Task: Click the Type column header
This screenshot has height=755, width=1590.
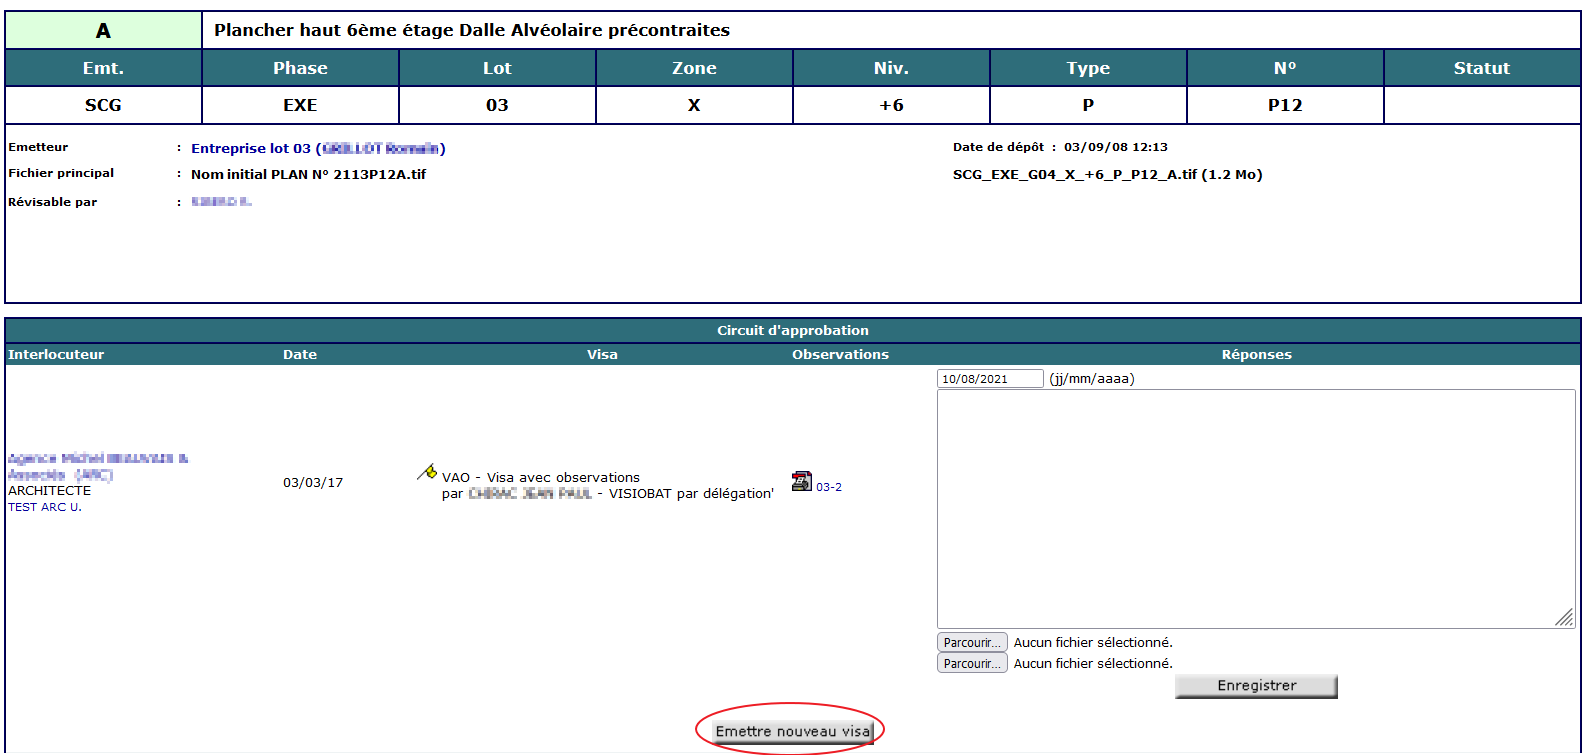Action: (1088, 68)
